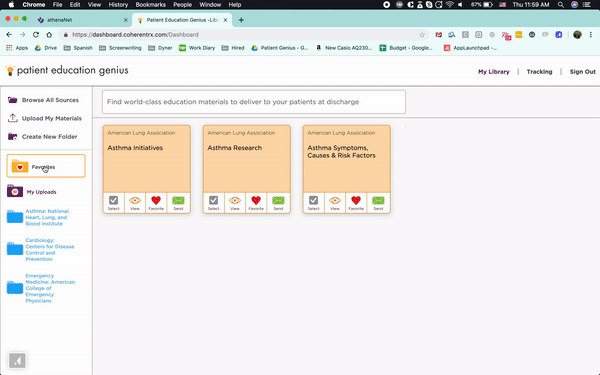Bookmark this page with the star
This screenshot has height=375, width=600.
tap(422, 34)
